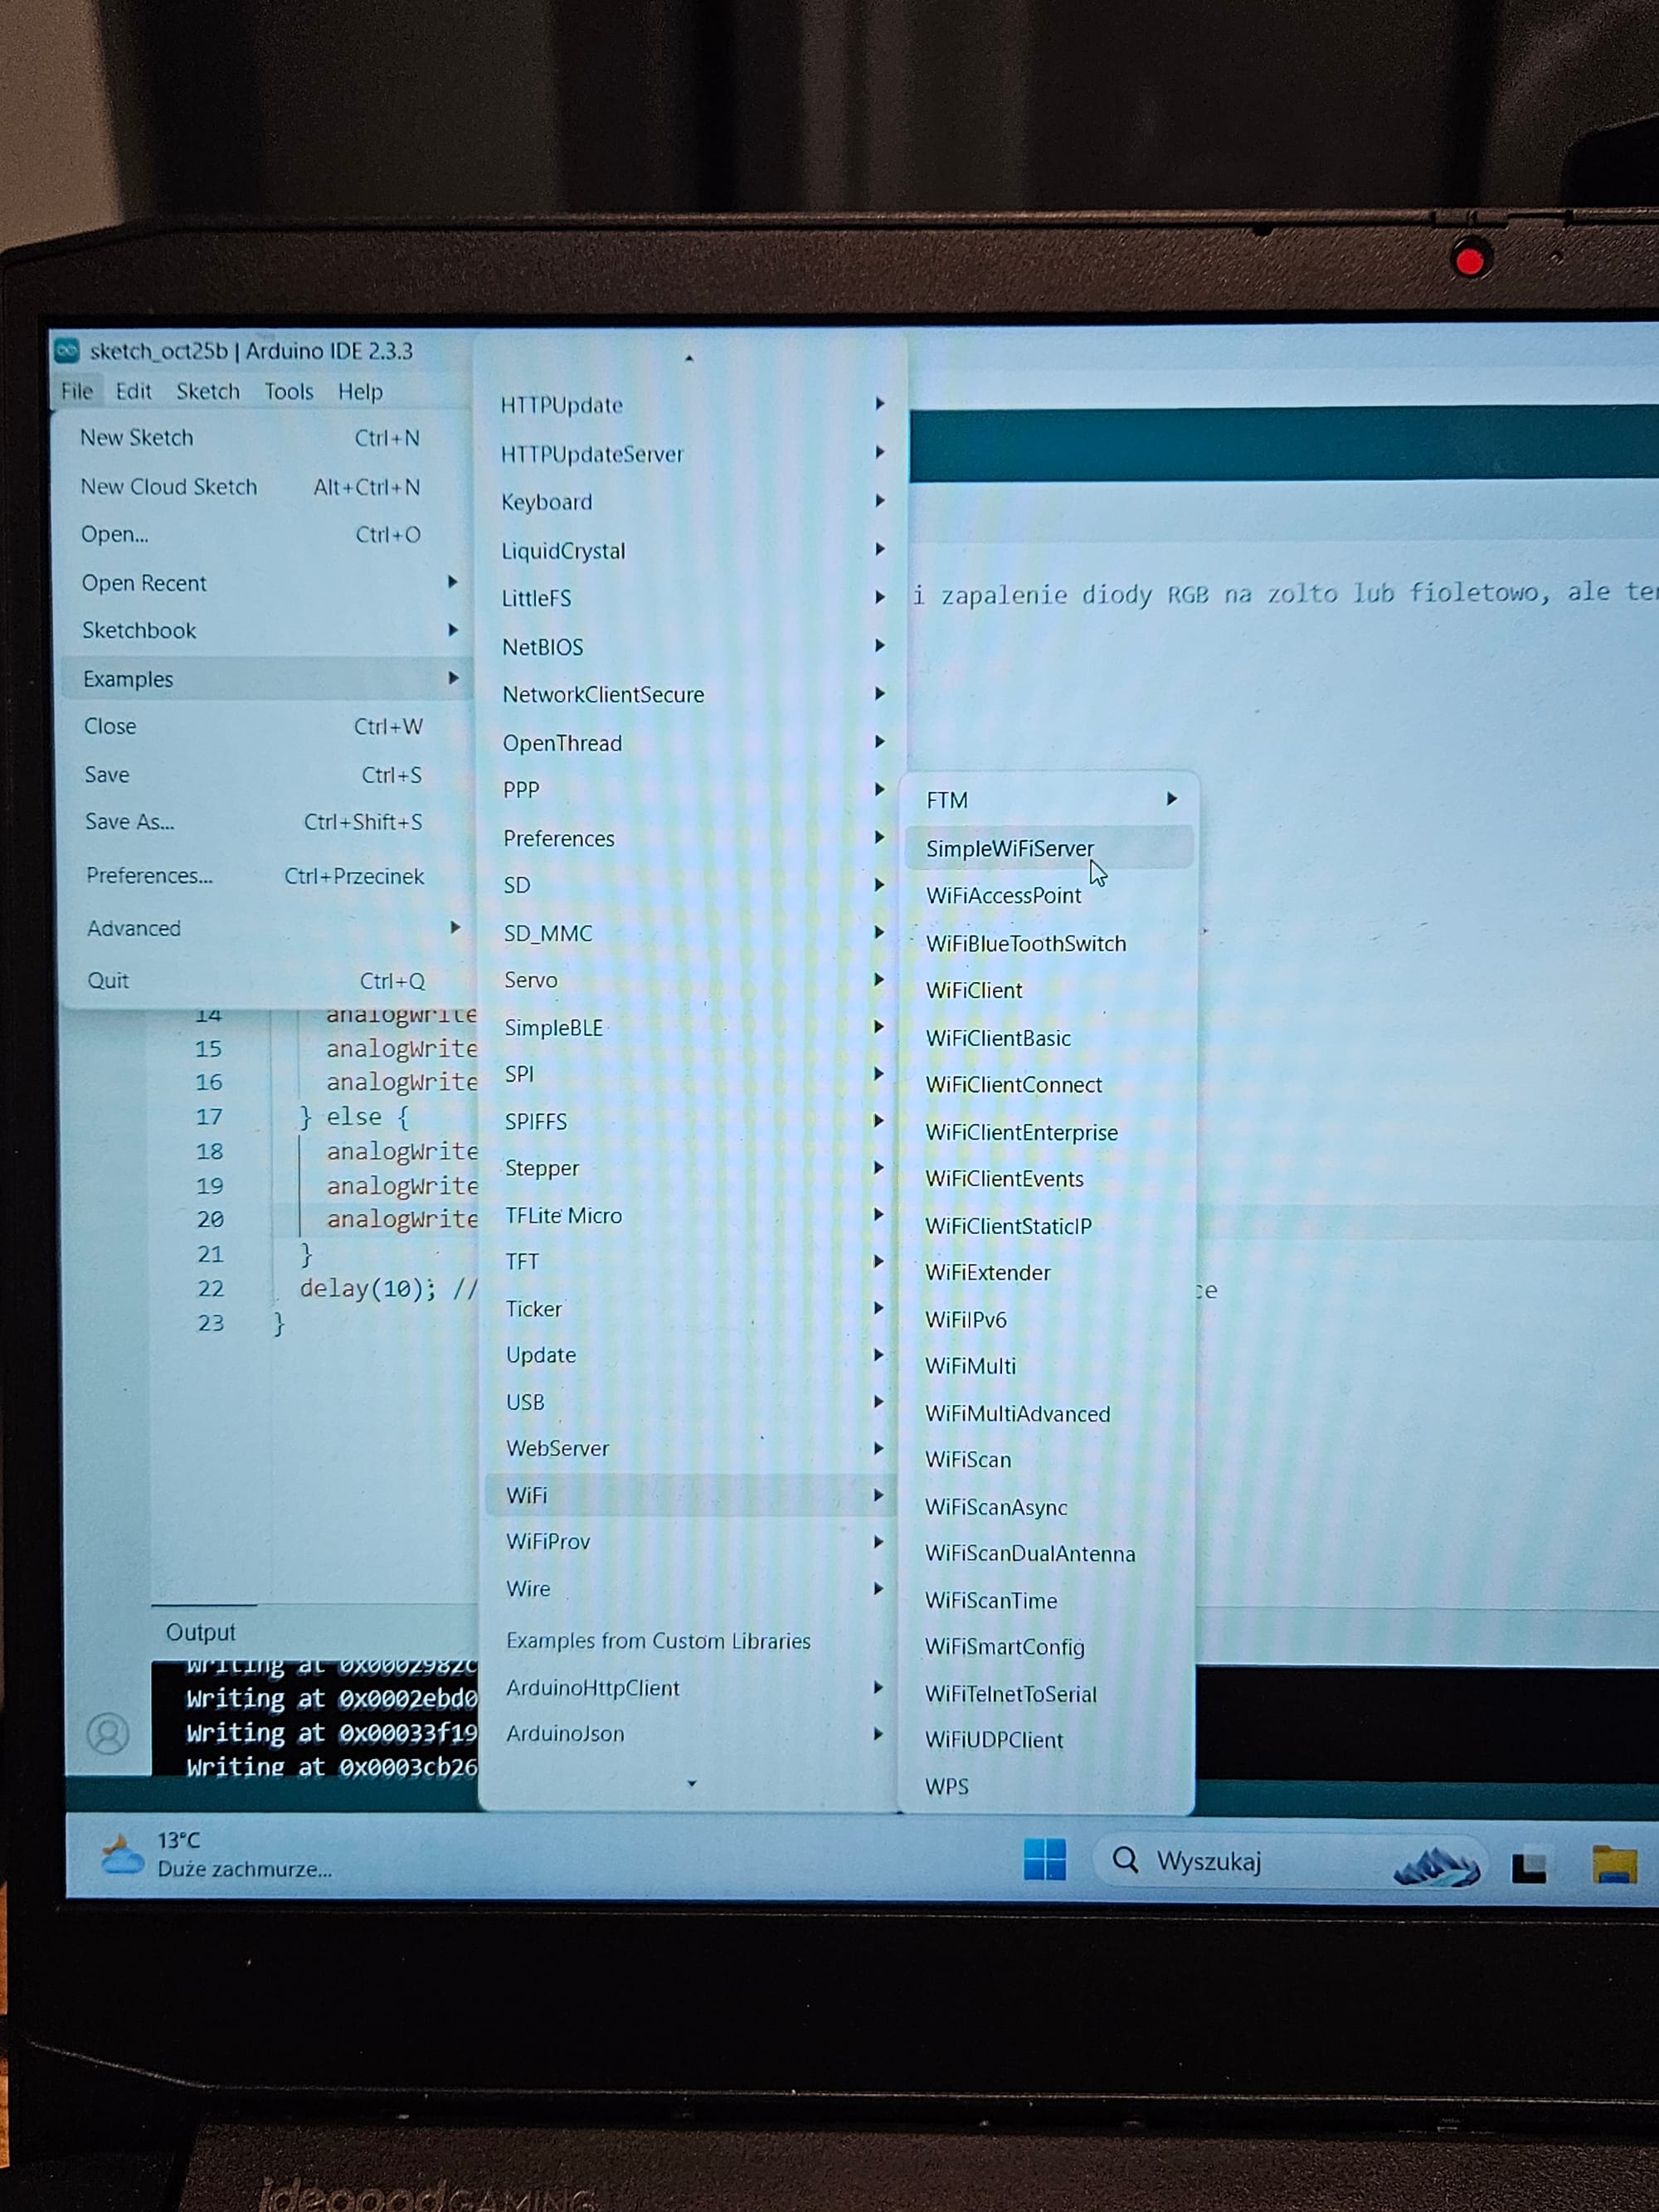The width and height of the screenshot is (1659, 2212).
Task: Open File Explorer from the taskbar
Action: pos(1614,1865)
